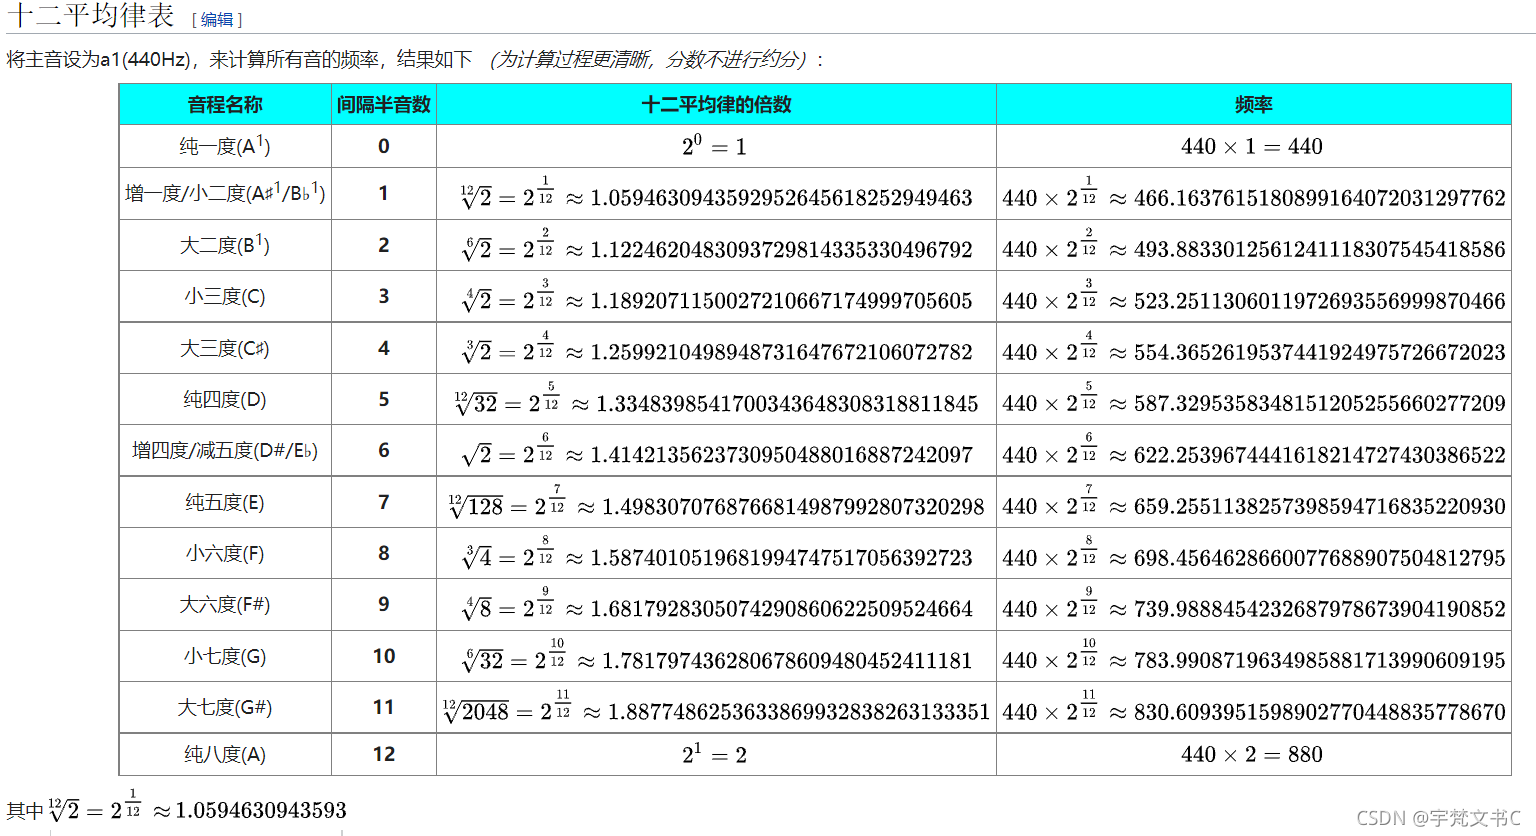Click the 2⁰ = 1 multiplier cell
Image resolution: width=1536 pixels, height=836 pixels.
point(716,146)
